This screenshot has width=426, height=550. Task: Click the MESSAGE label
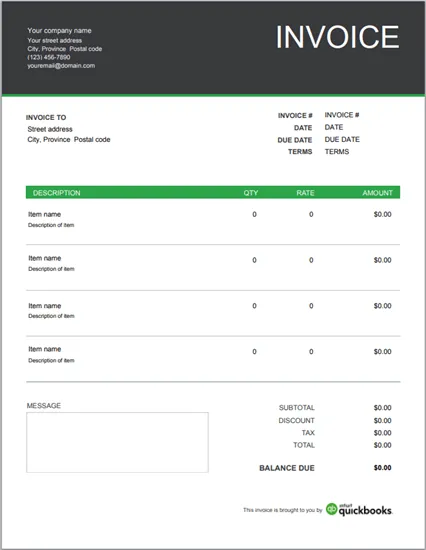point(44,405)
